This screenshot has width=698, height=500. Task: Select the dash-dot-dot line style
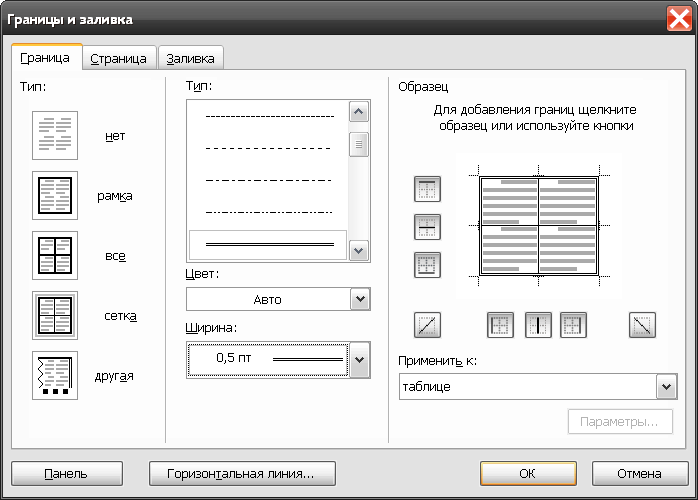coord(268,212)
